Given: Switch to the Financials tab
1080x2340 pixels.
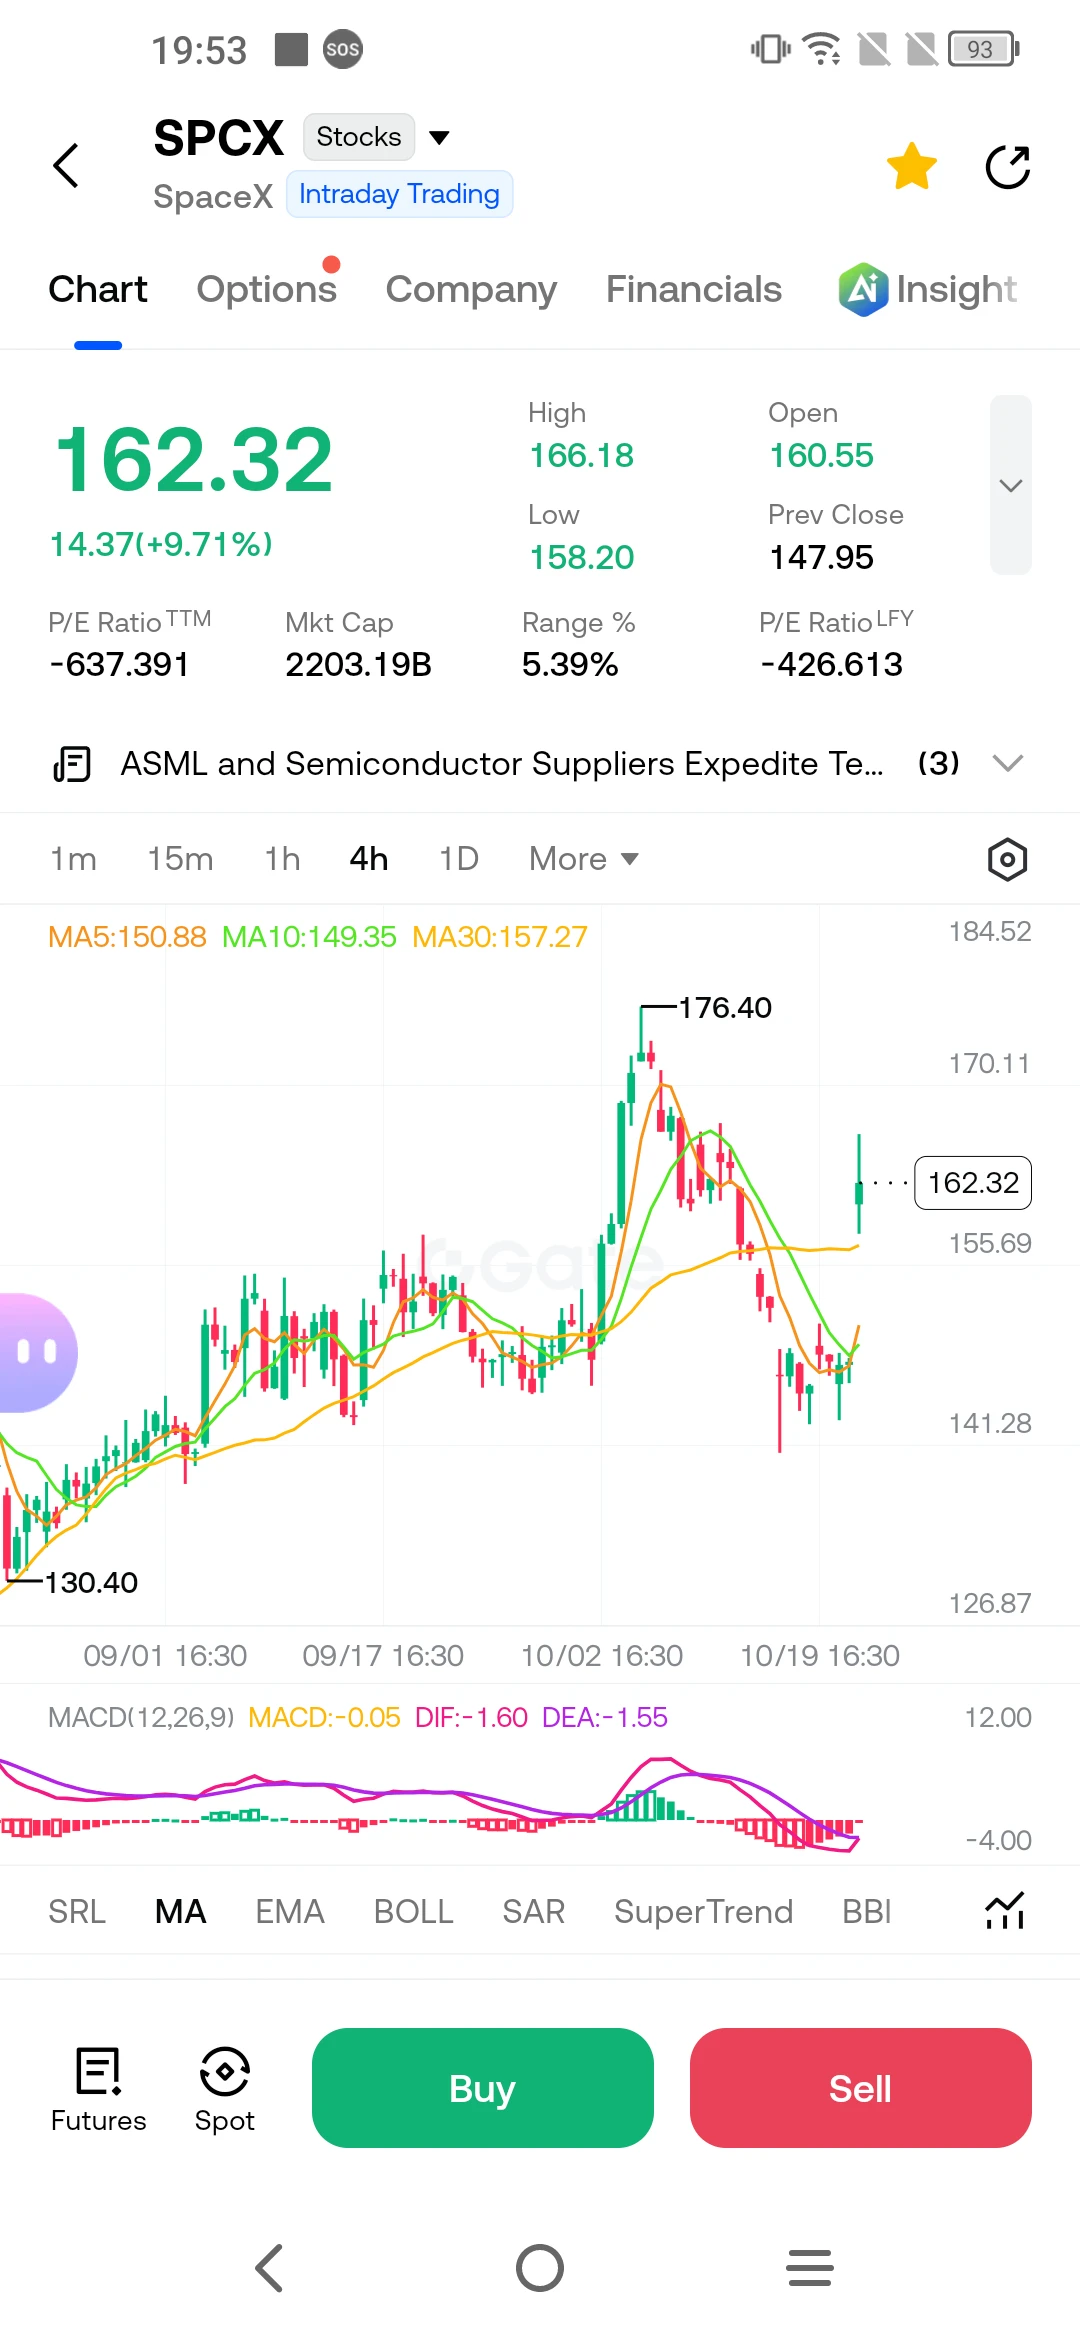Looking at the screenshot, I should click(x=694, y=290).
